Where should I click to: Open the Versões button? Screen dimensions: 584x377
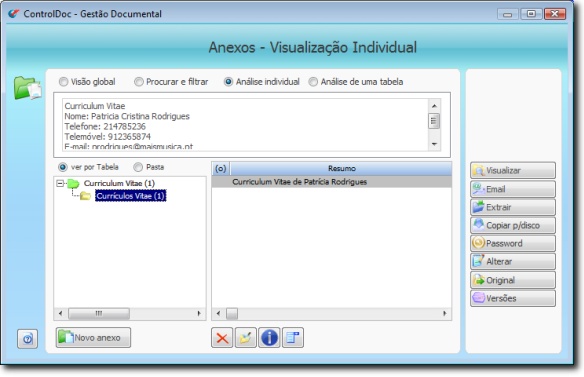coord(512,298)
